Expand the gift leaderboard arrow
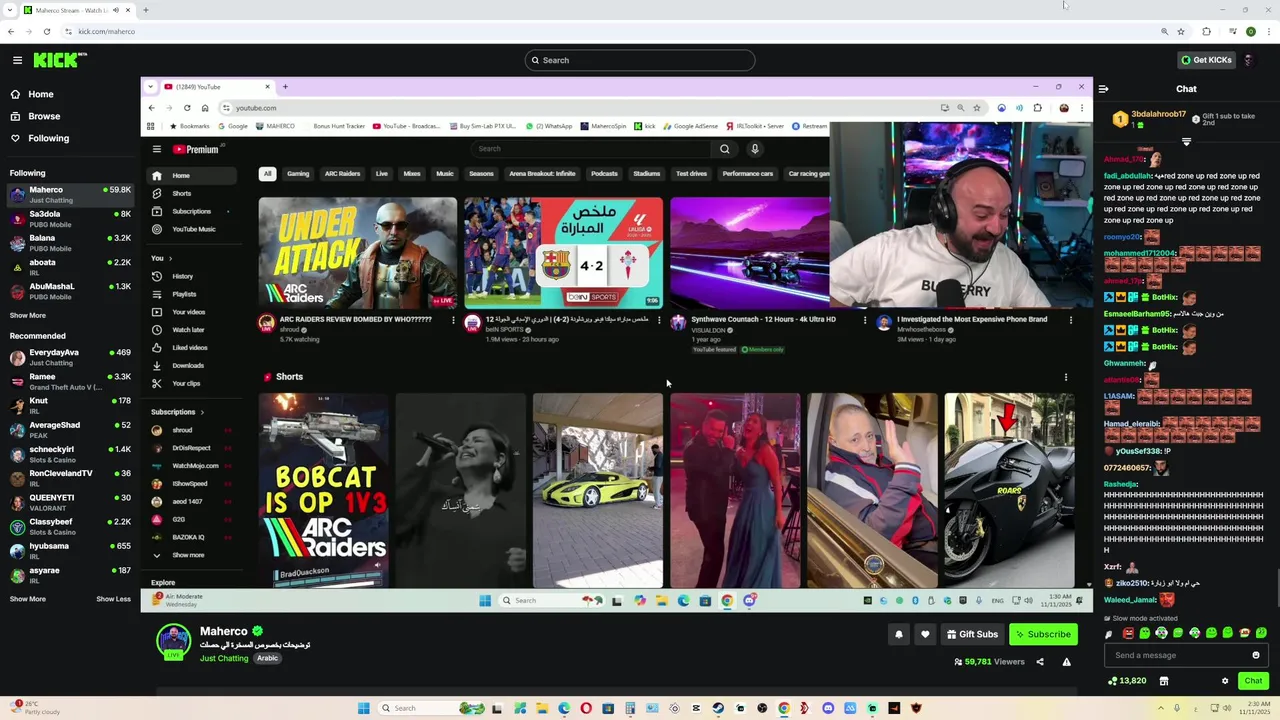1280x720 pixels. [1186, 142]
